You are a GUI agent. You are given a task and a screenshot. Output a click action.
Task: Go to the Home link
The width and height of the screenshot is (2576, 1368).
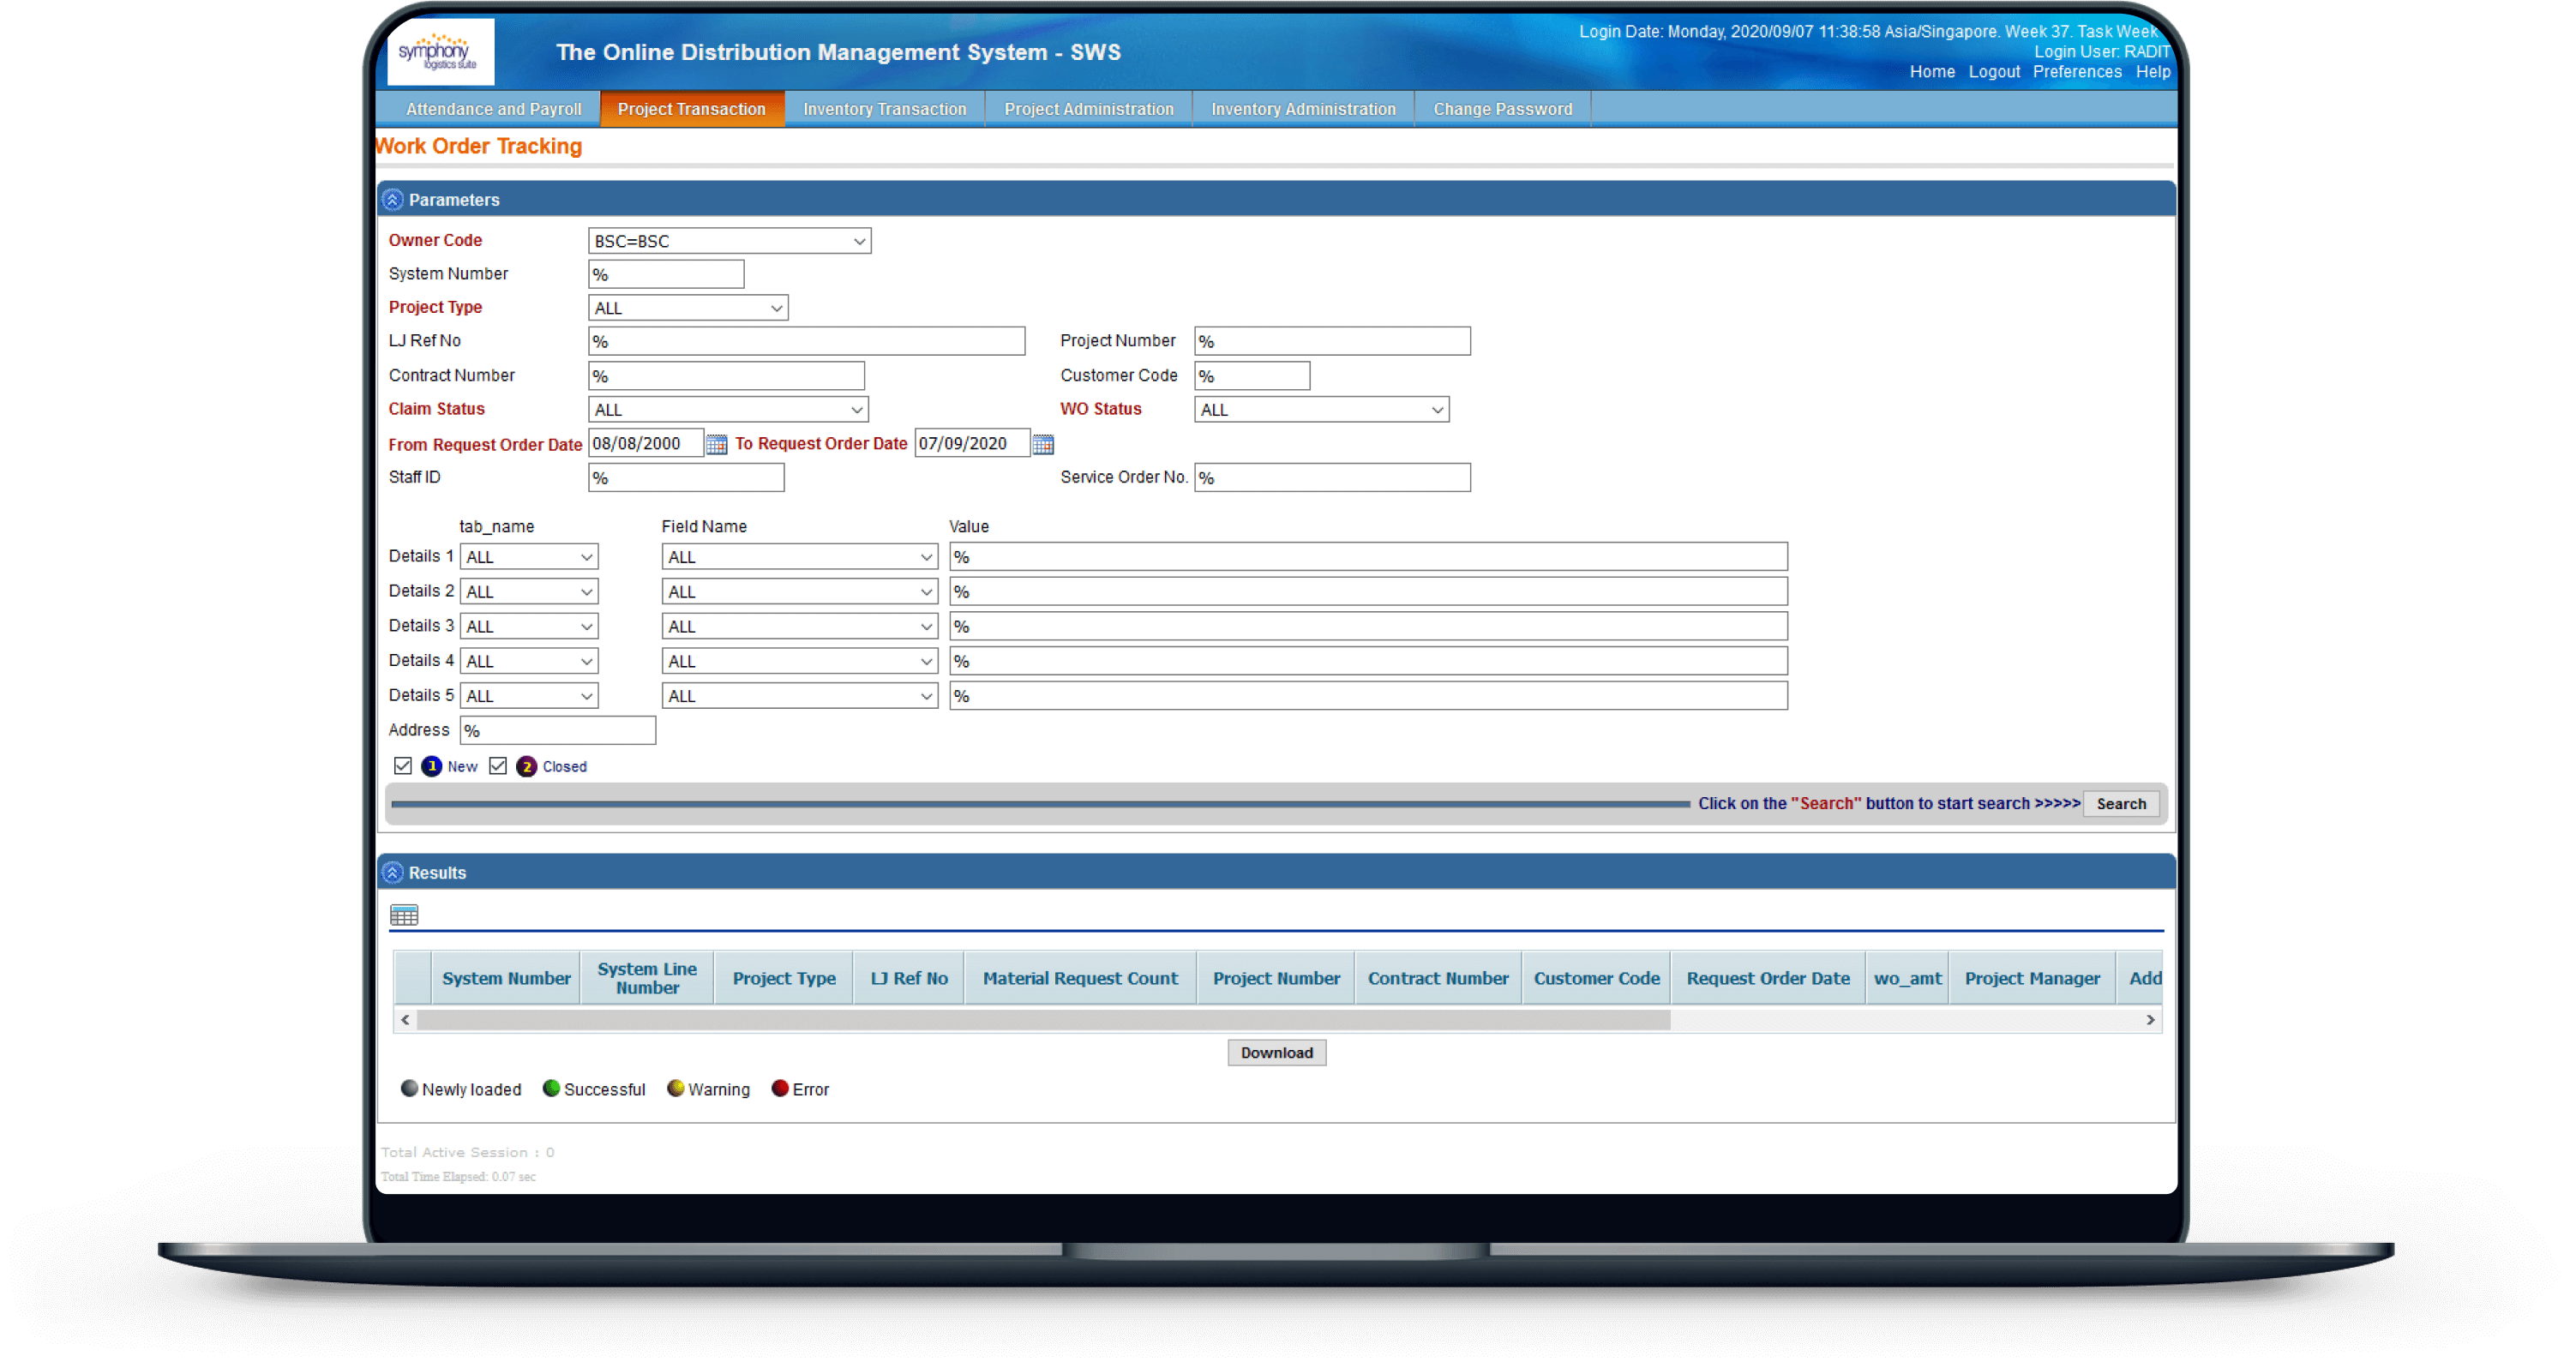(1931, 72)
